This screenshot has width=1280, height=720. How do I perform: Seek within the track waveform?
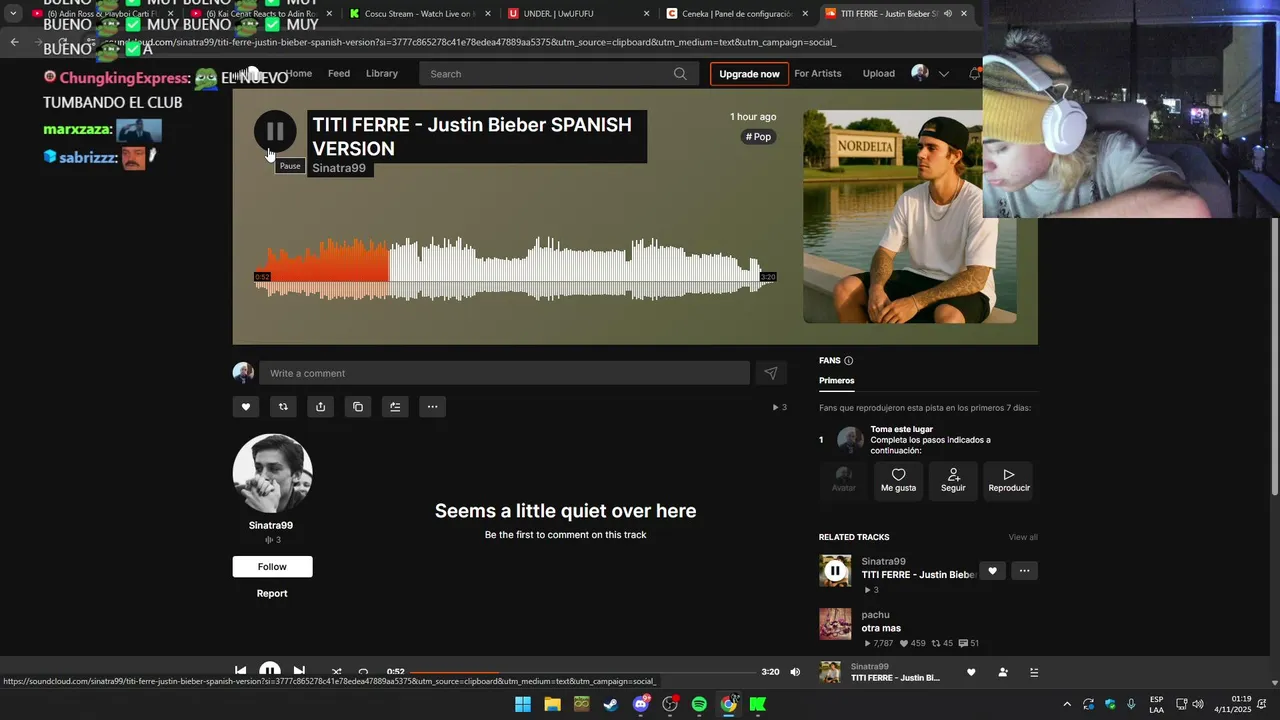tap(515, 268)
